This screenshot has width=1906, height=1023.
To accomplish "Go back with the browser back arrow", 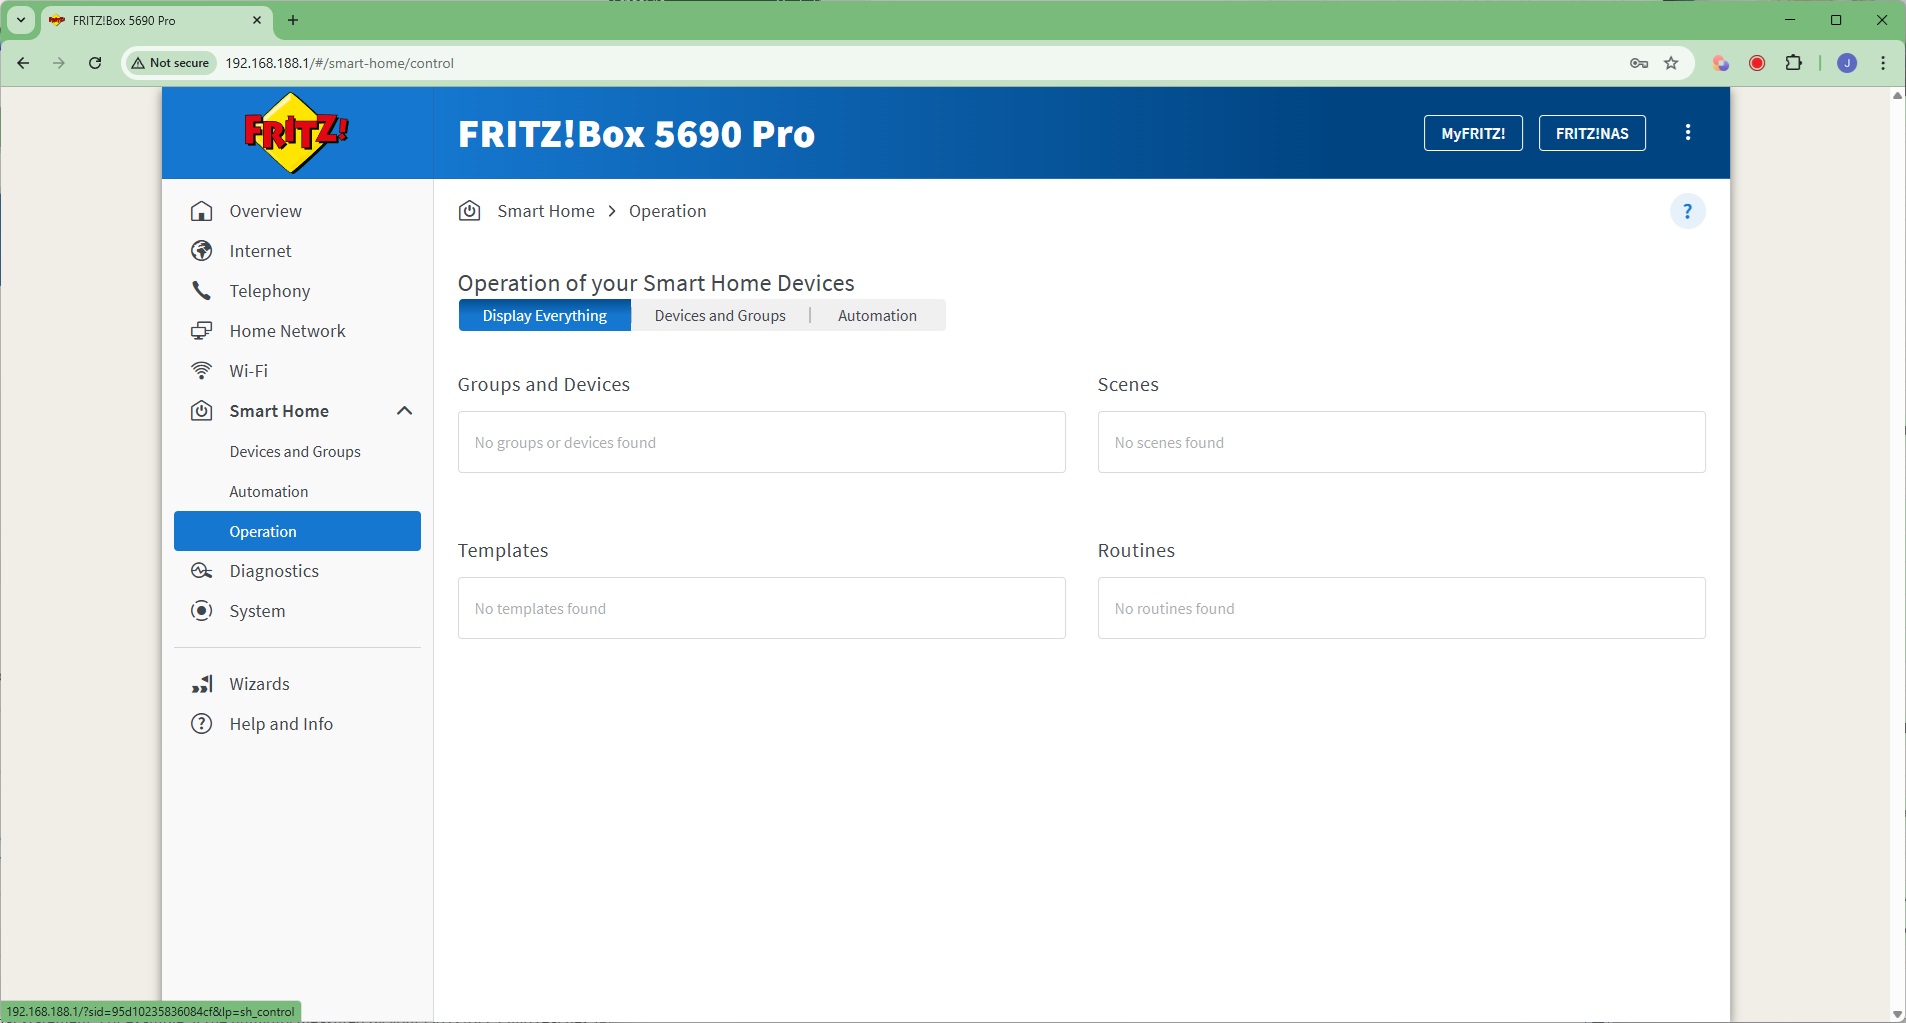I will pos(23,63).
